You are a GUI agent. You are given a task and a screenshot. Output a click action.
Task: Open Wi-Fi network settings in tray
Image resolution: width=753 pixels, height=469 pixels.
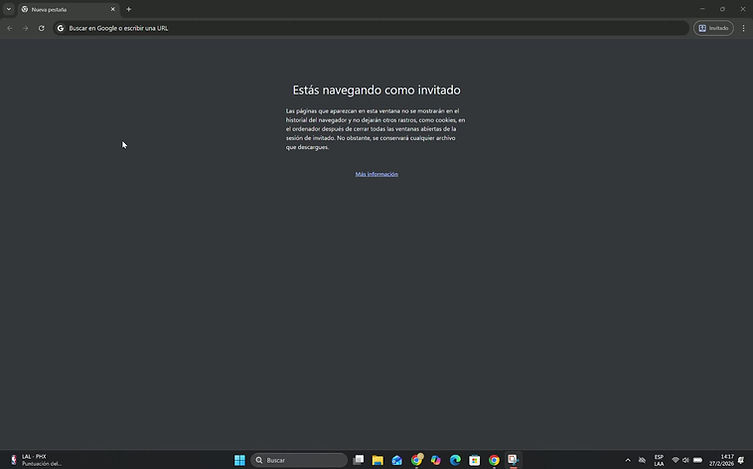pyautogui.click(x=675, y=460)
